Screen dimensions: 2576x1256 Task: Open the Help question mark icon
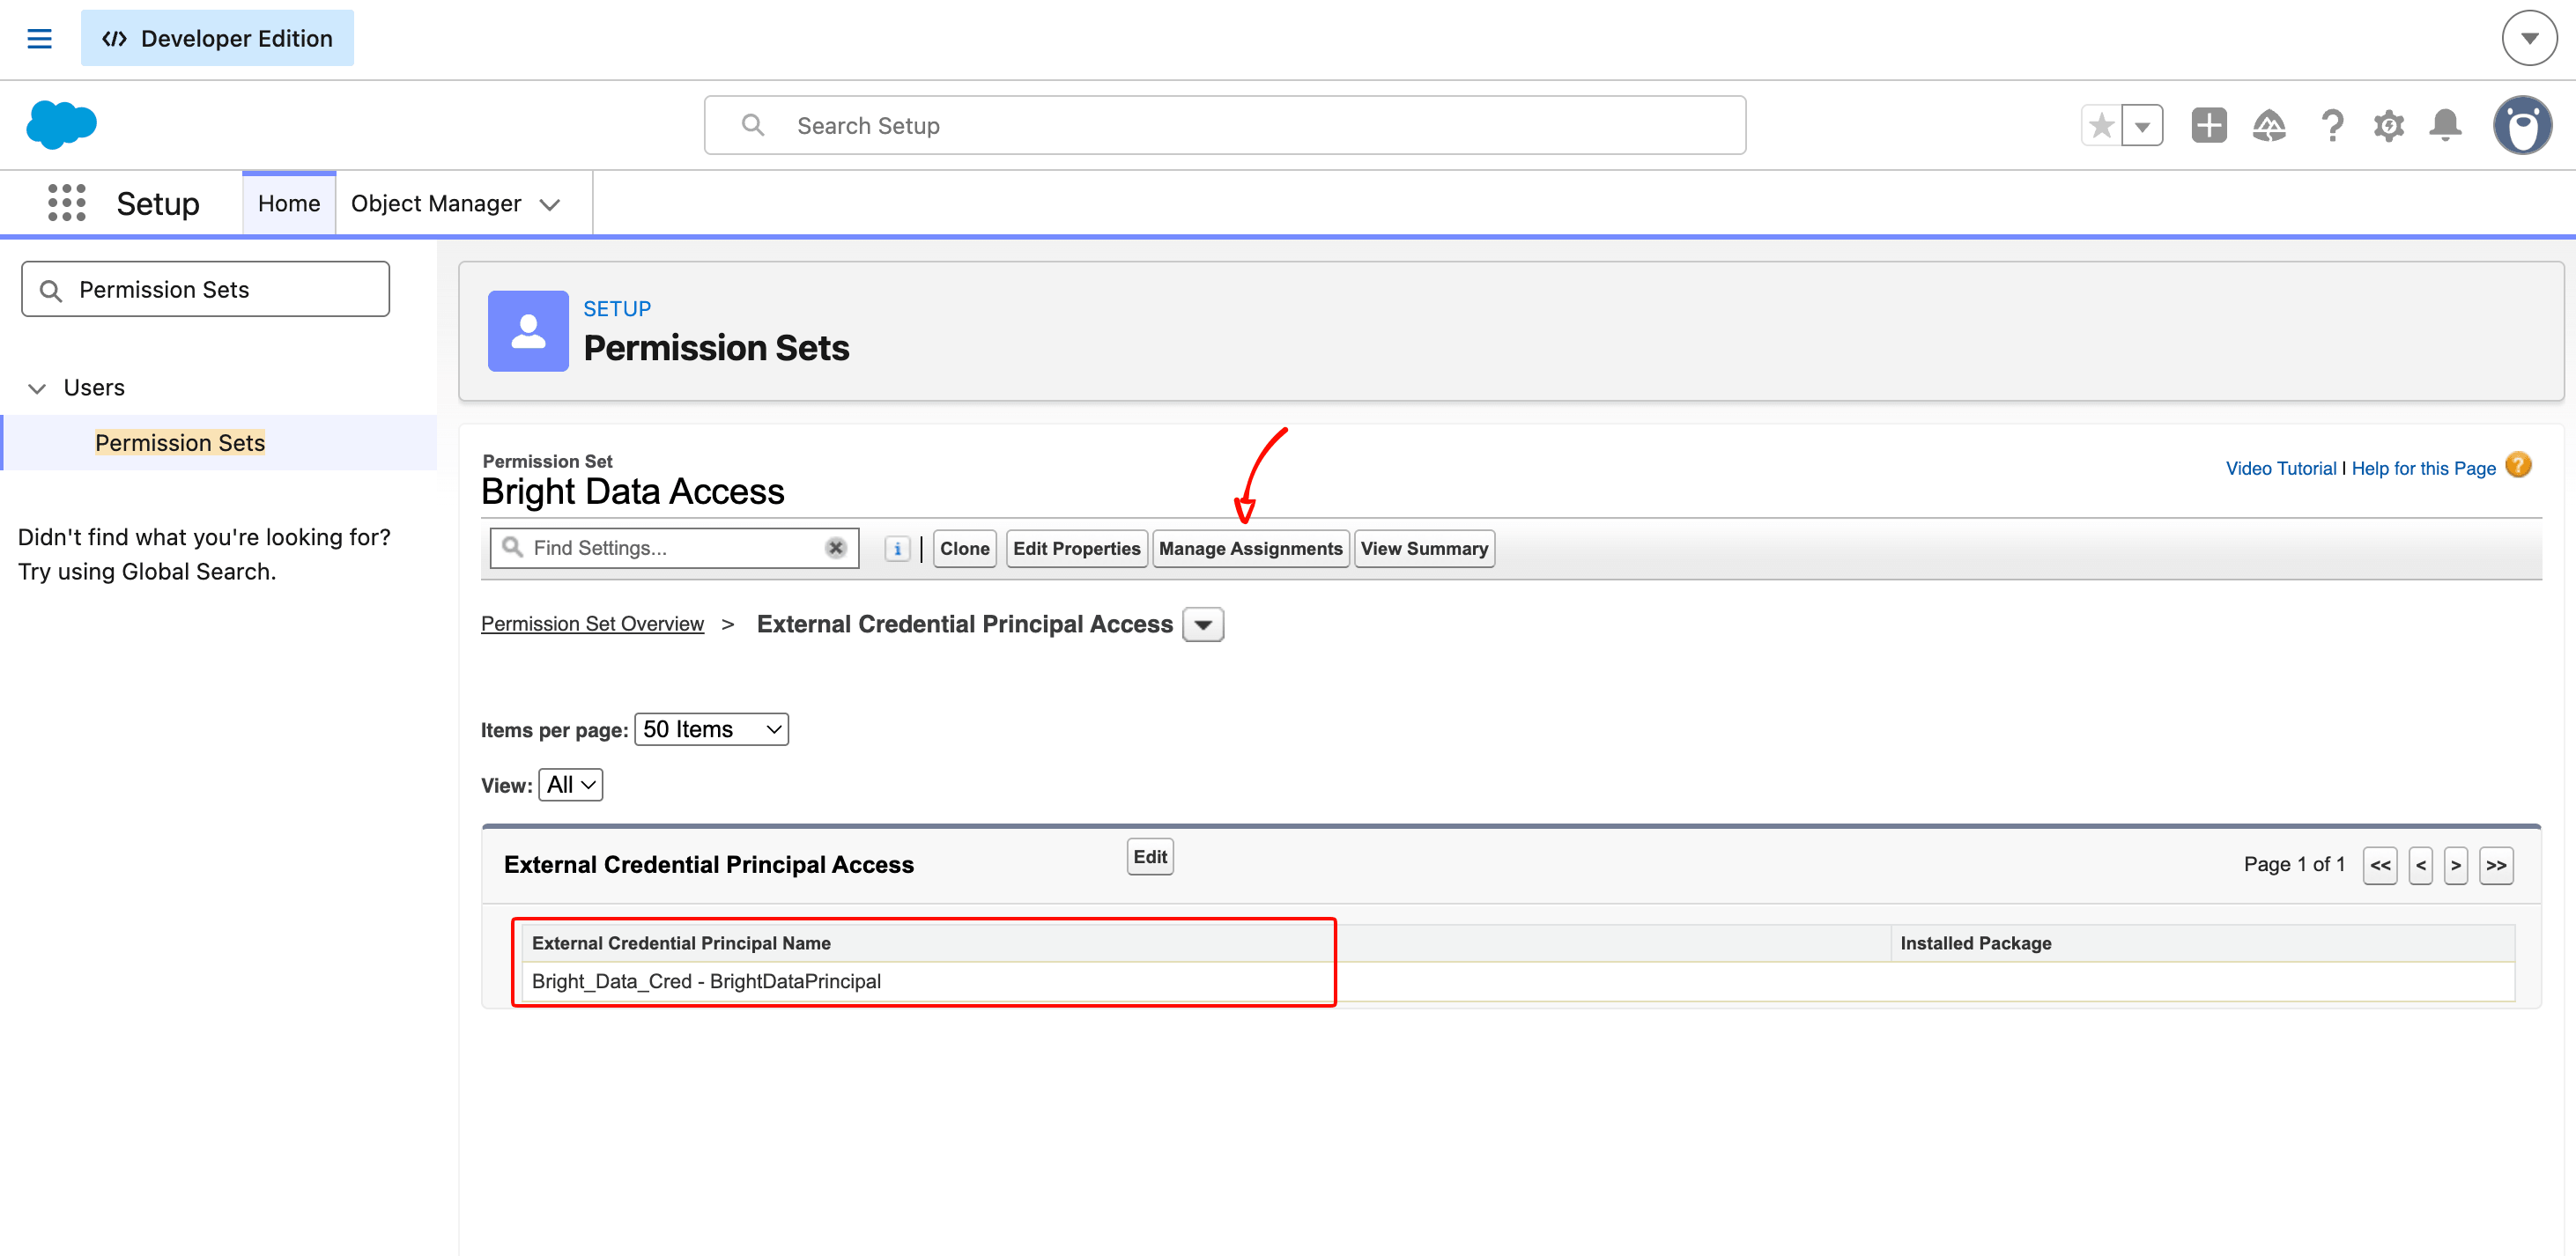pyautogui.click(x=2332, y=126)
